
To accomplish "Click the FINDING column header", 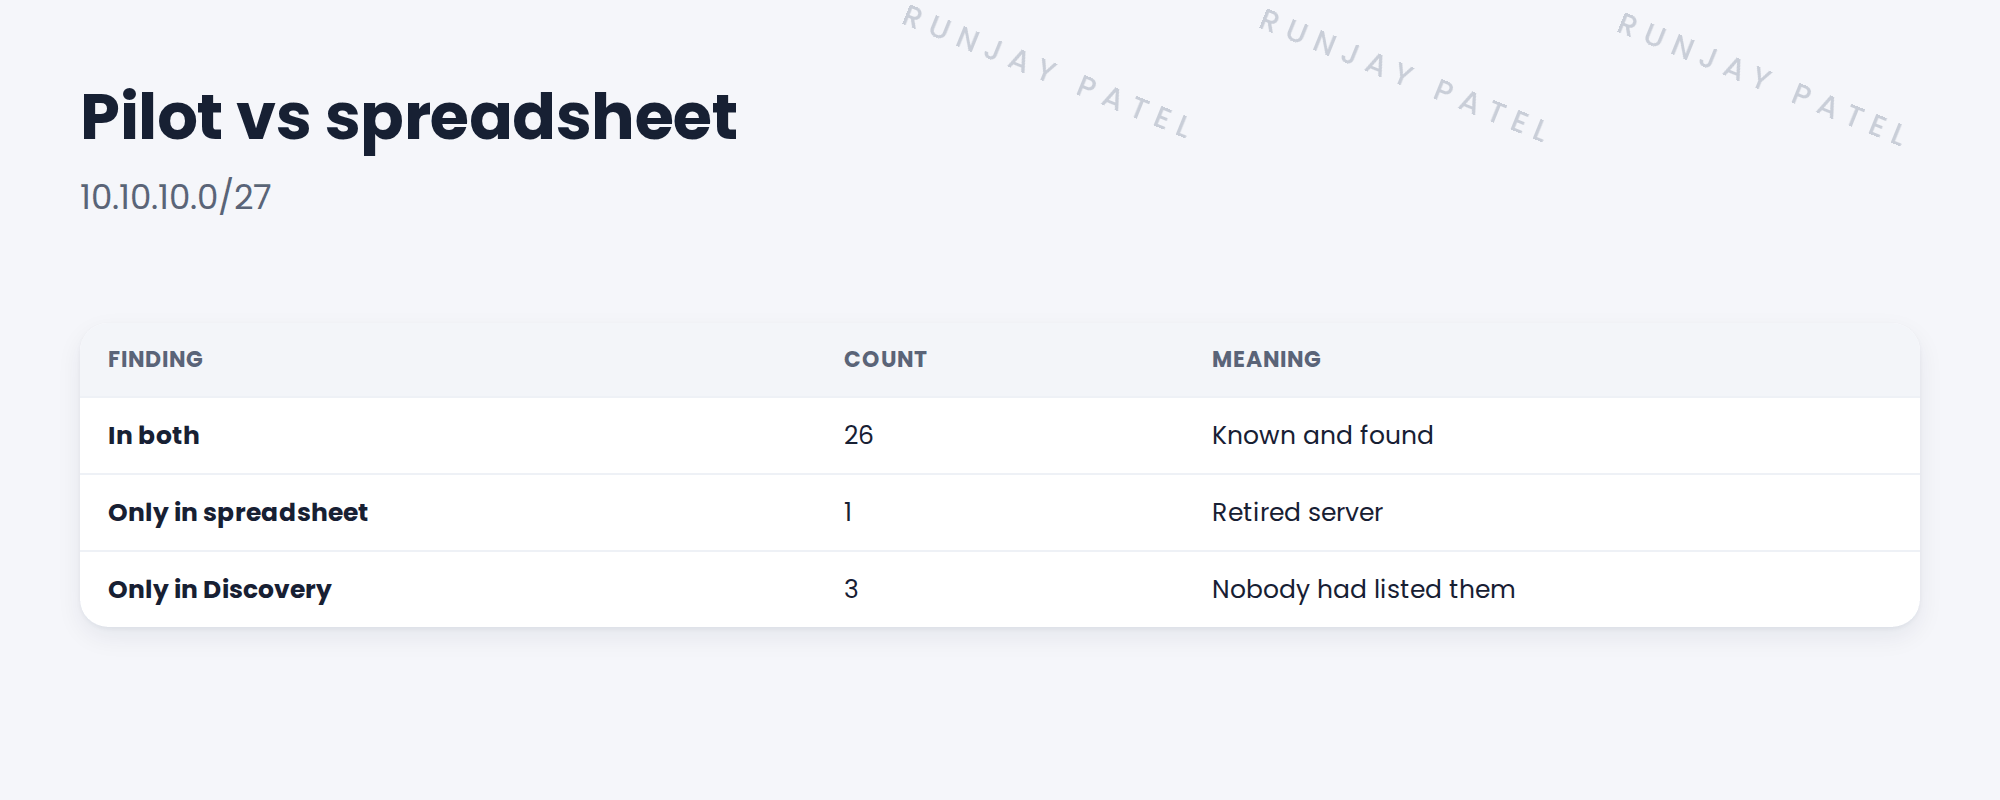I will pyautogui.click(x=155, y=359).
